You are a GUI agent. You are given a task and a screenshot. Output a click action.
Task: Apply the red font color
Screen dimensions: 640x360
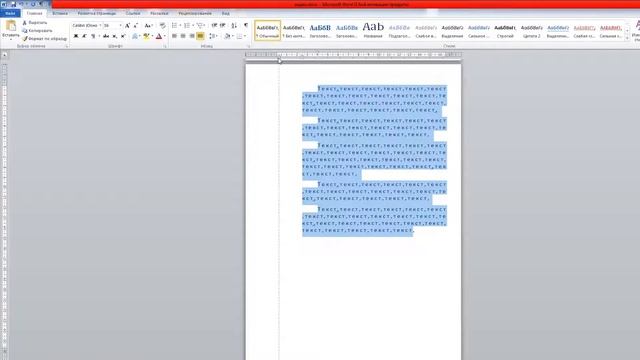point(159,36)
